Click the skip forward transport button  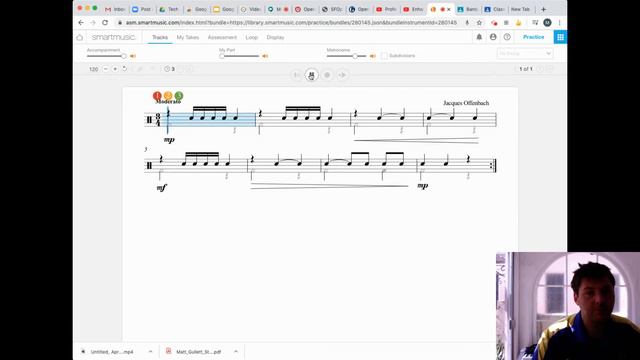click(x=342, y=75)
